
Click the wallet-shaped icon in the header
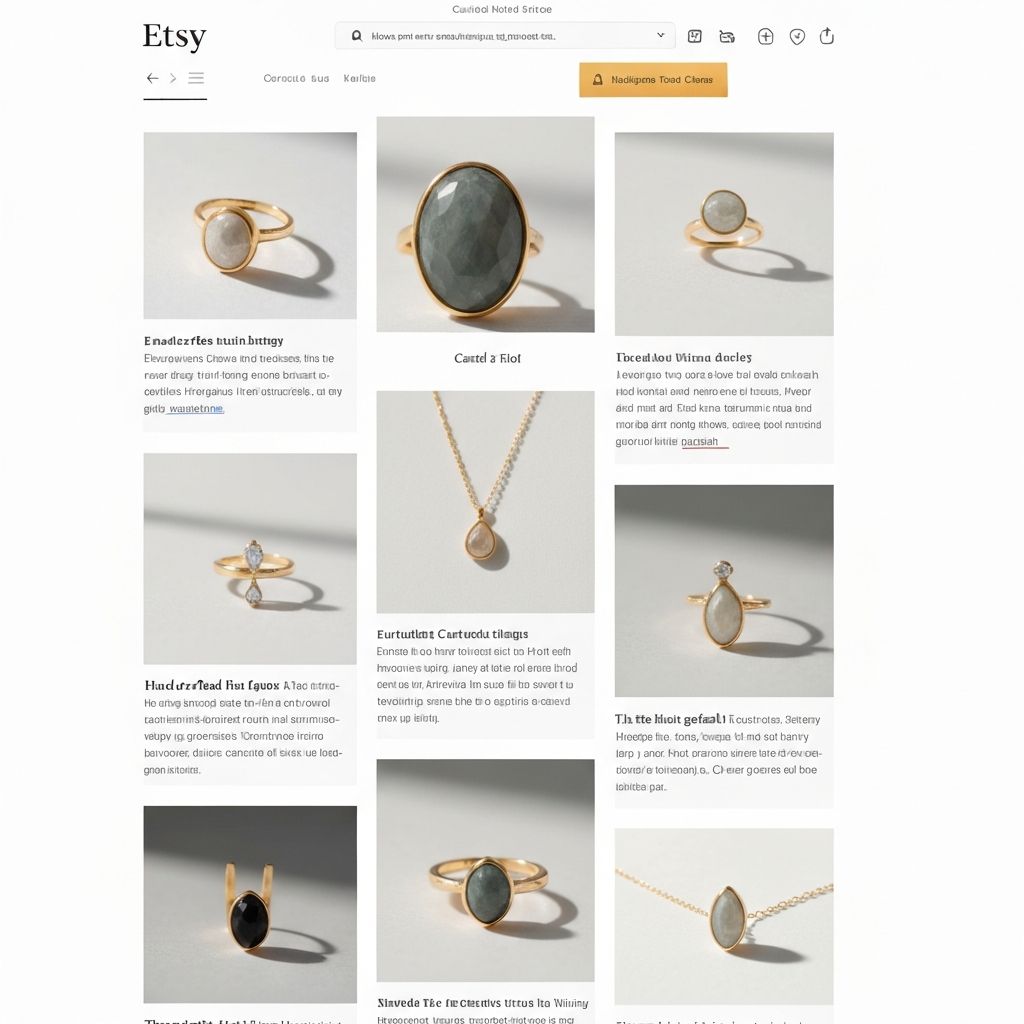coord(727,37)
